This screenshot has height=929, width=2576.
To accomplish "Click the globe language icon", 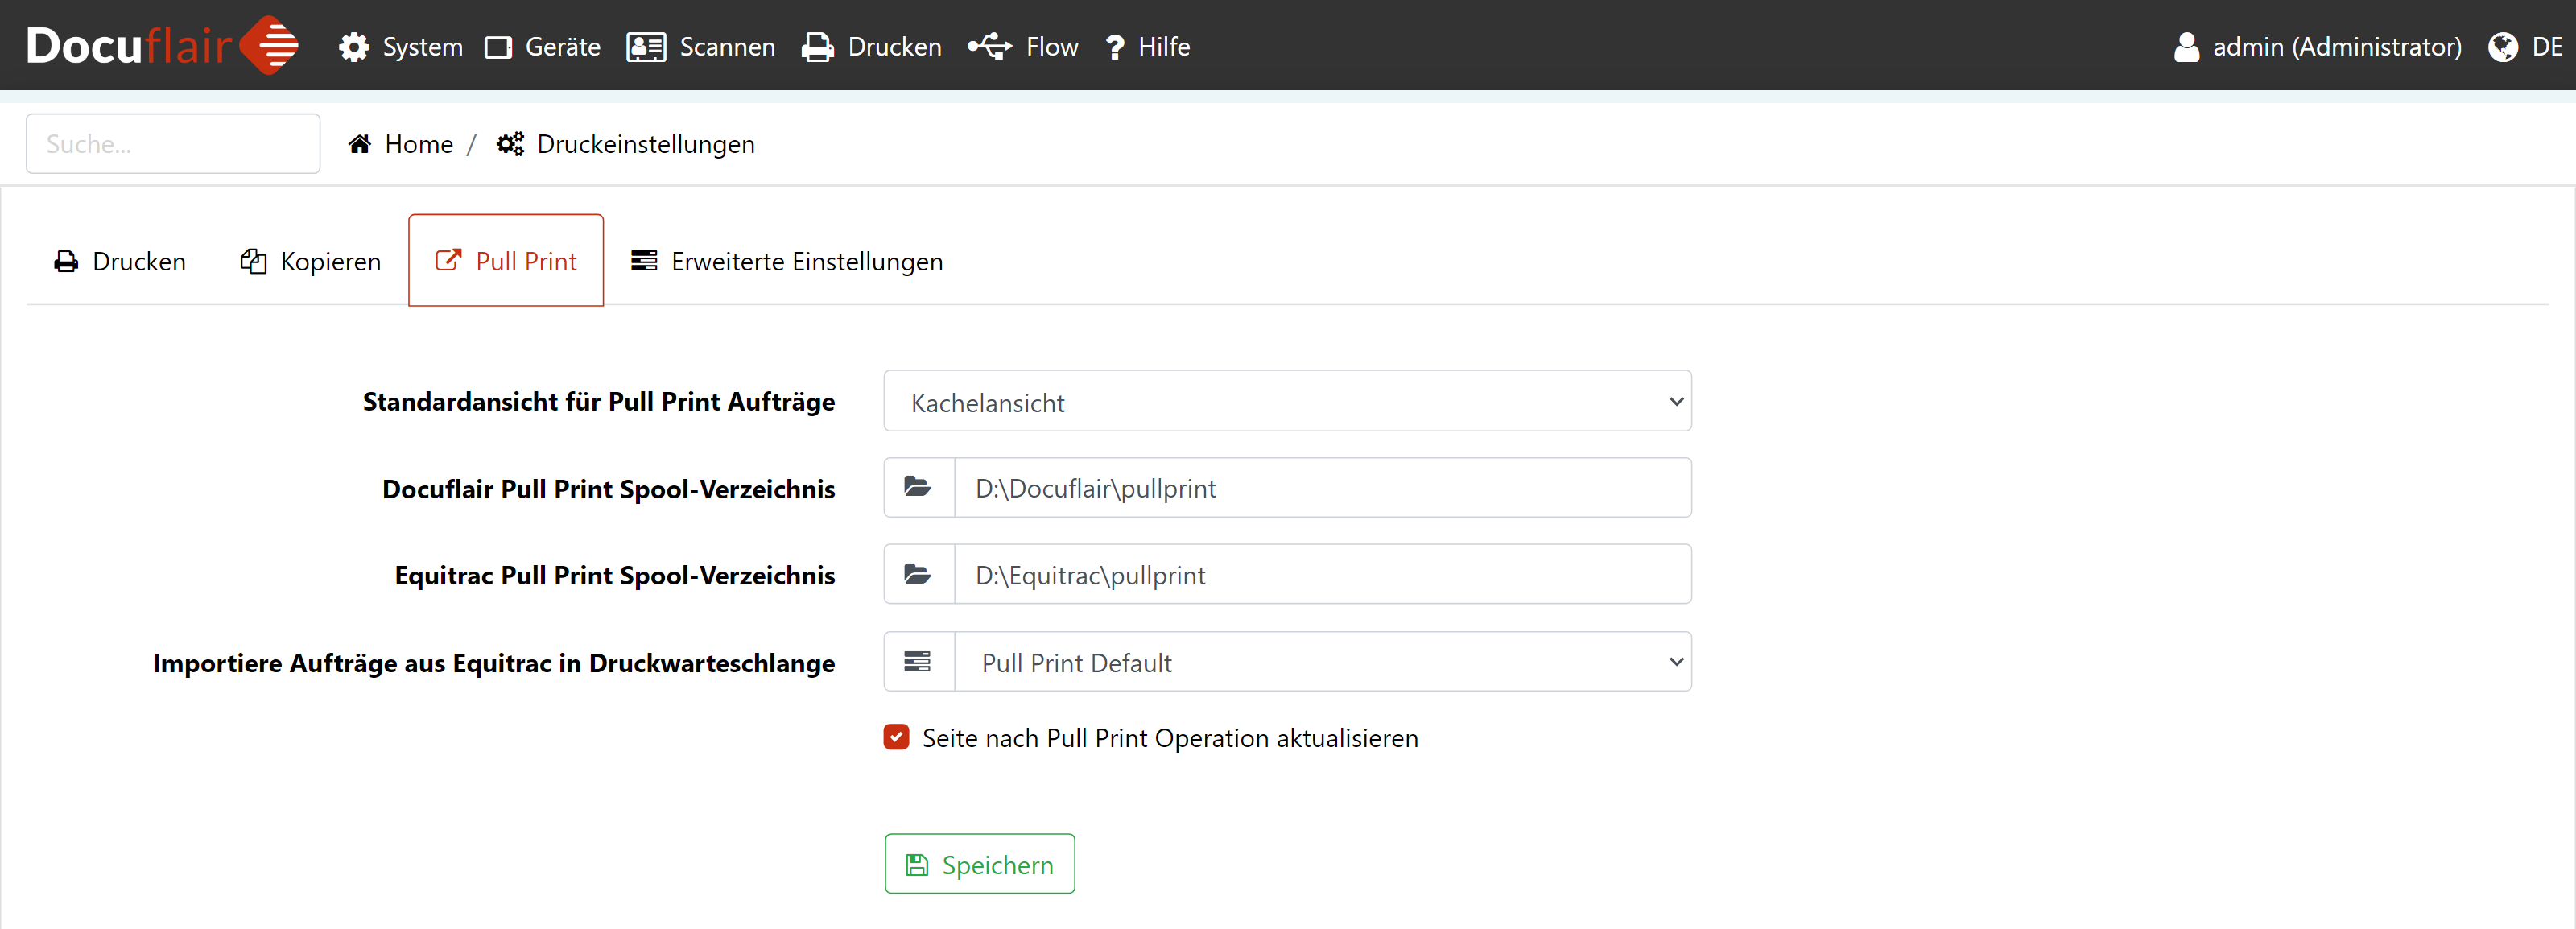I will [2502, 47].
